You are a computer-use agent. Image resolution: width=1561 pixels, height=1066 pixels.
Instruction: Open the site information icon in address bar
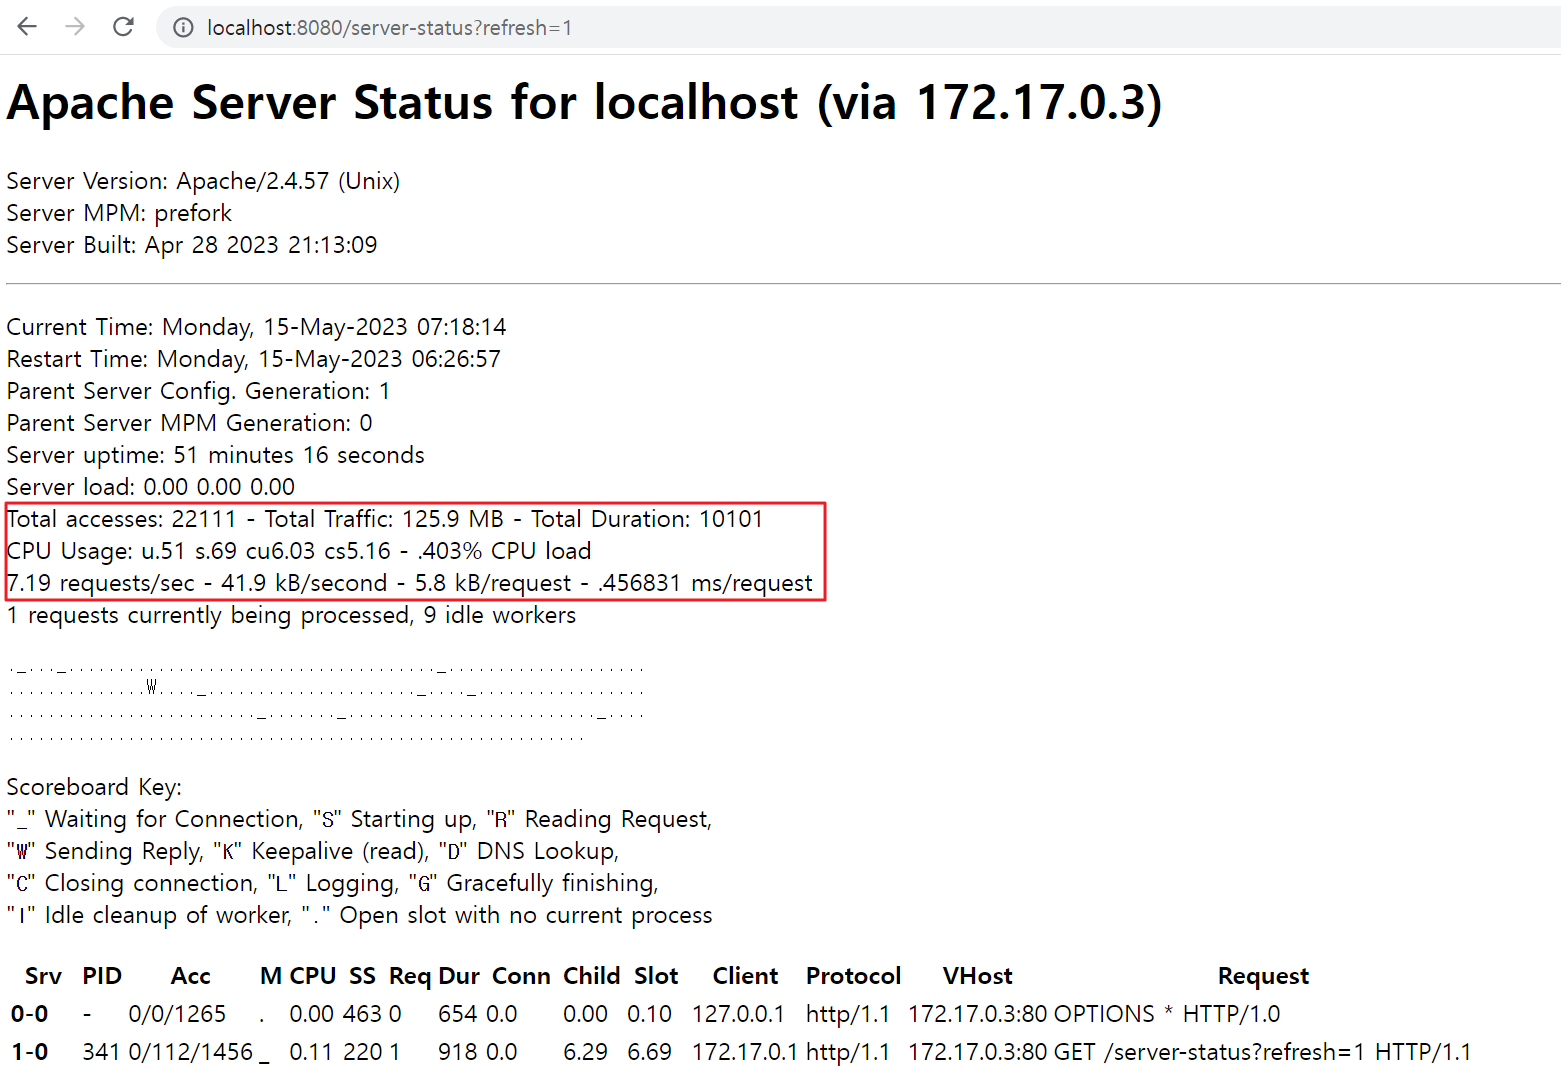[183, 28]
